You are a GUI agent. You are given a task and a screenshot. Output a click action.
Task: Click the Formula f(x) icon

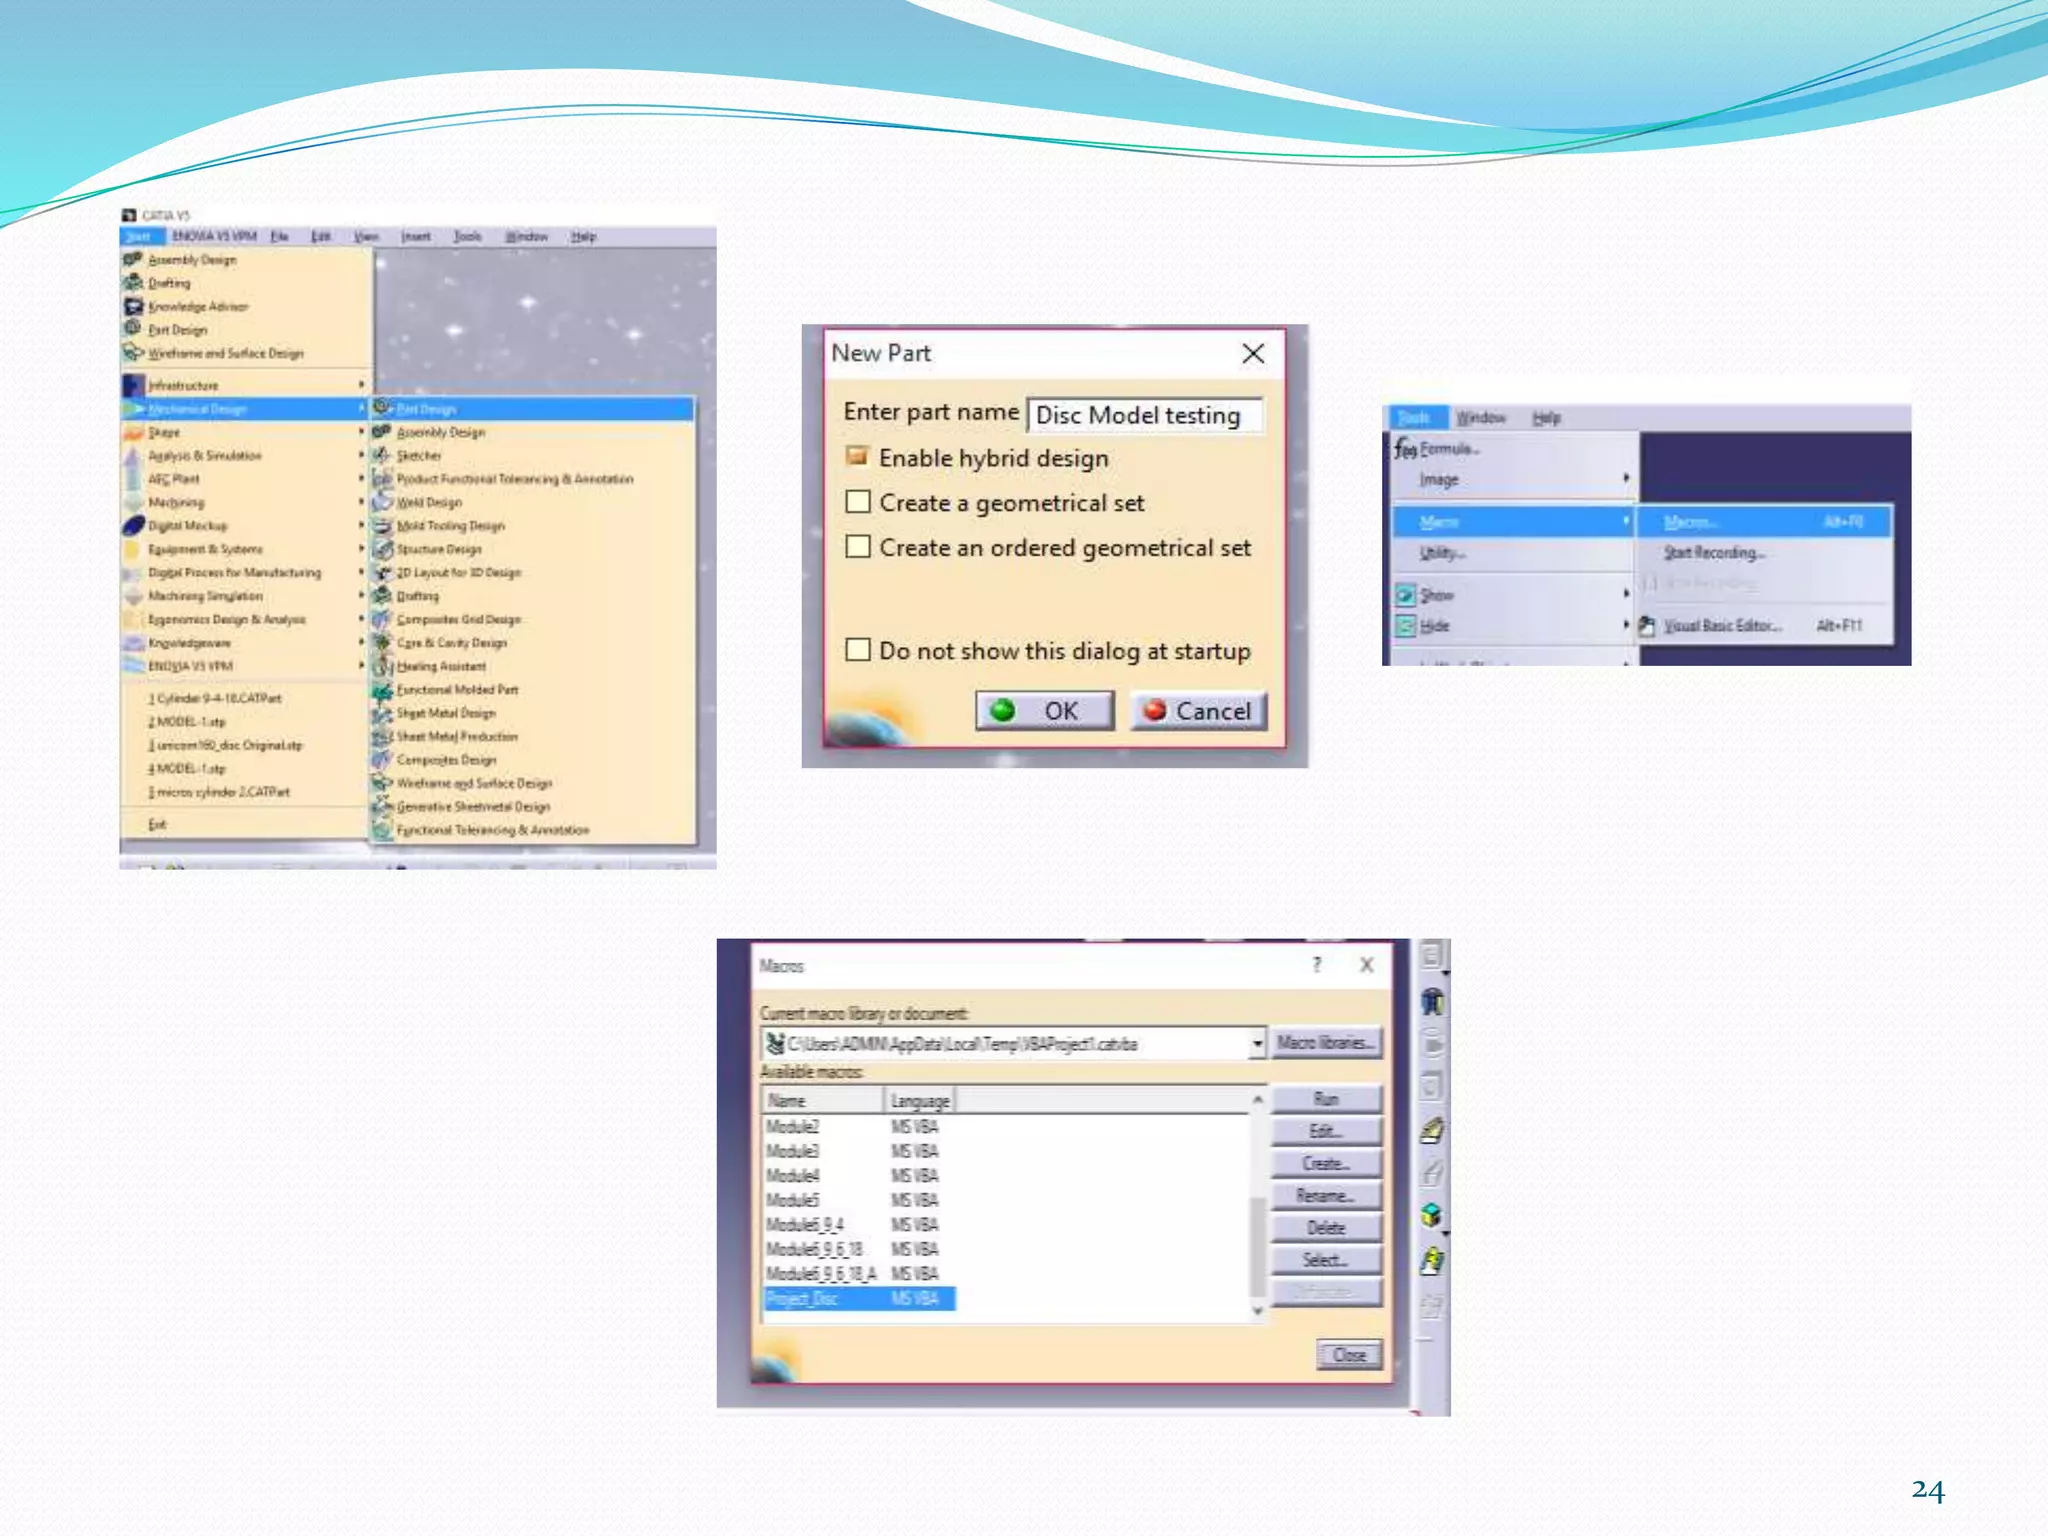coord(1405,449)
